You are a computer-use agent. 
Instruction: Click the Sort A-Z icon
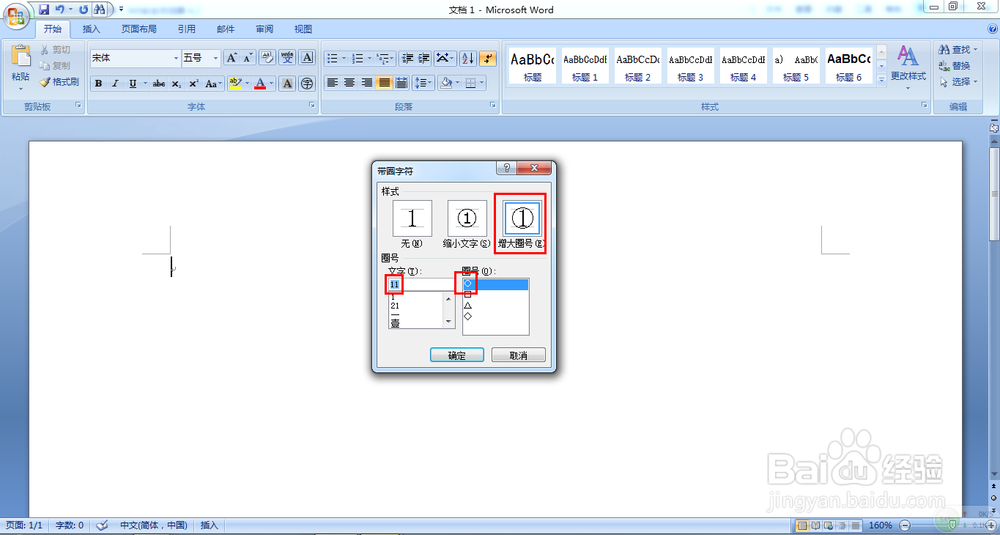[467, 58]
